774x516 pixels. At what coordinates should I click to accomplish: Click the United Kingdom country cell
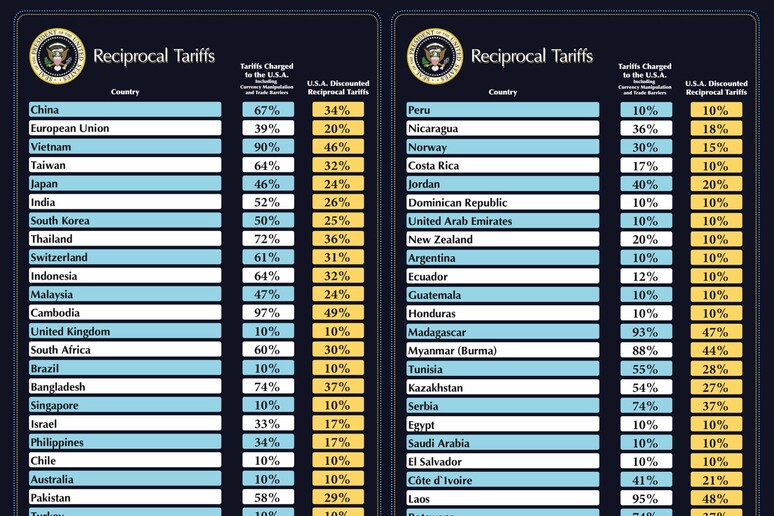tap(125, 332)
